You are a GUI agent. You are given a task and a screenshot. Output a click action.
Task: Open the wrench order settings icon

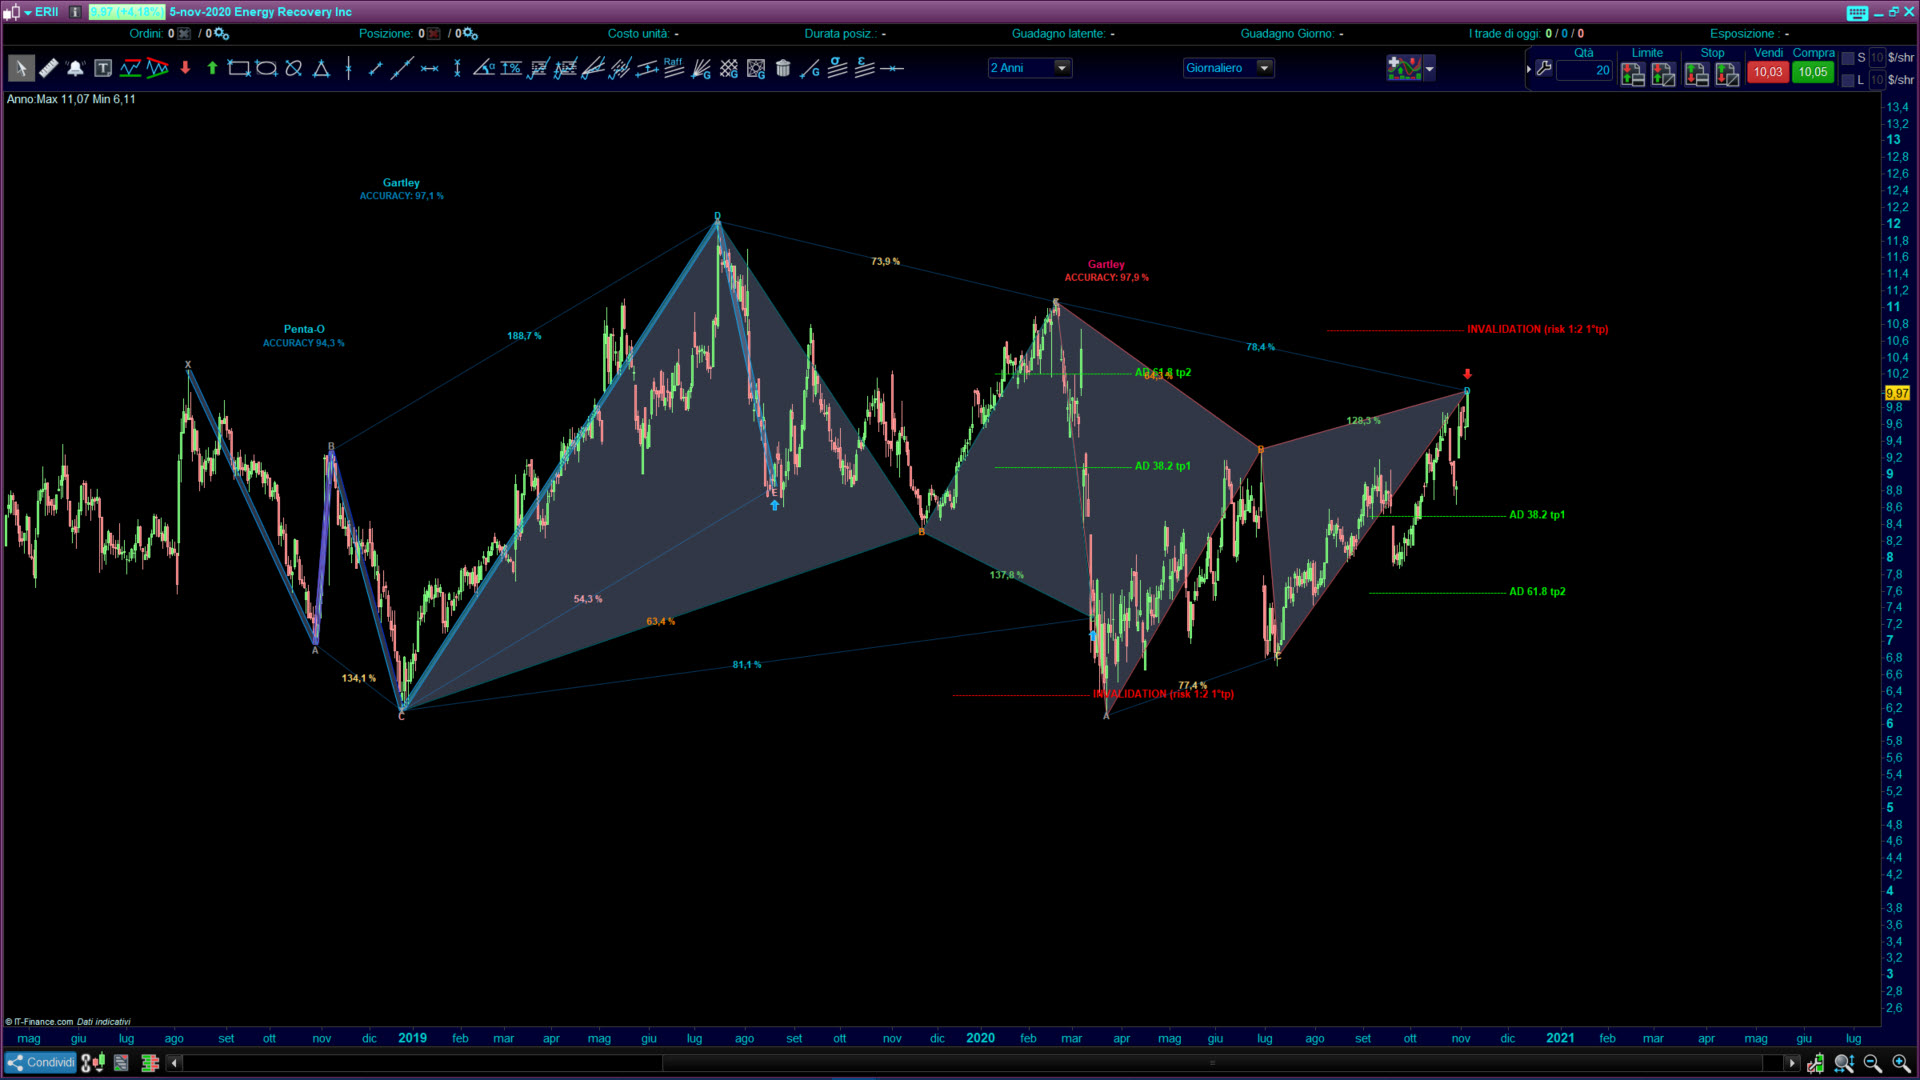tap(1544, 69)
